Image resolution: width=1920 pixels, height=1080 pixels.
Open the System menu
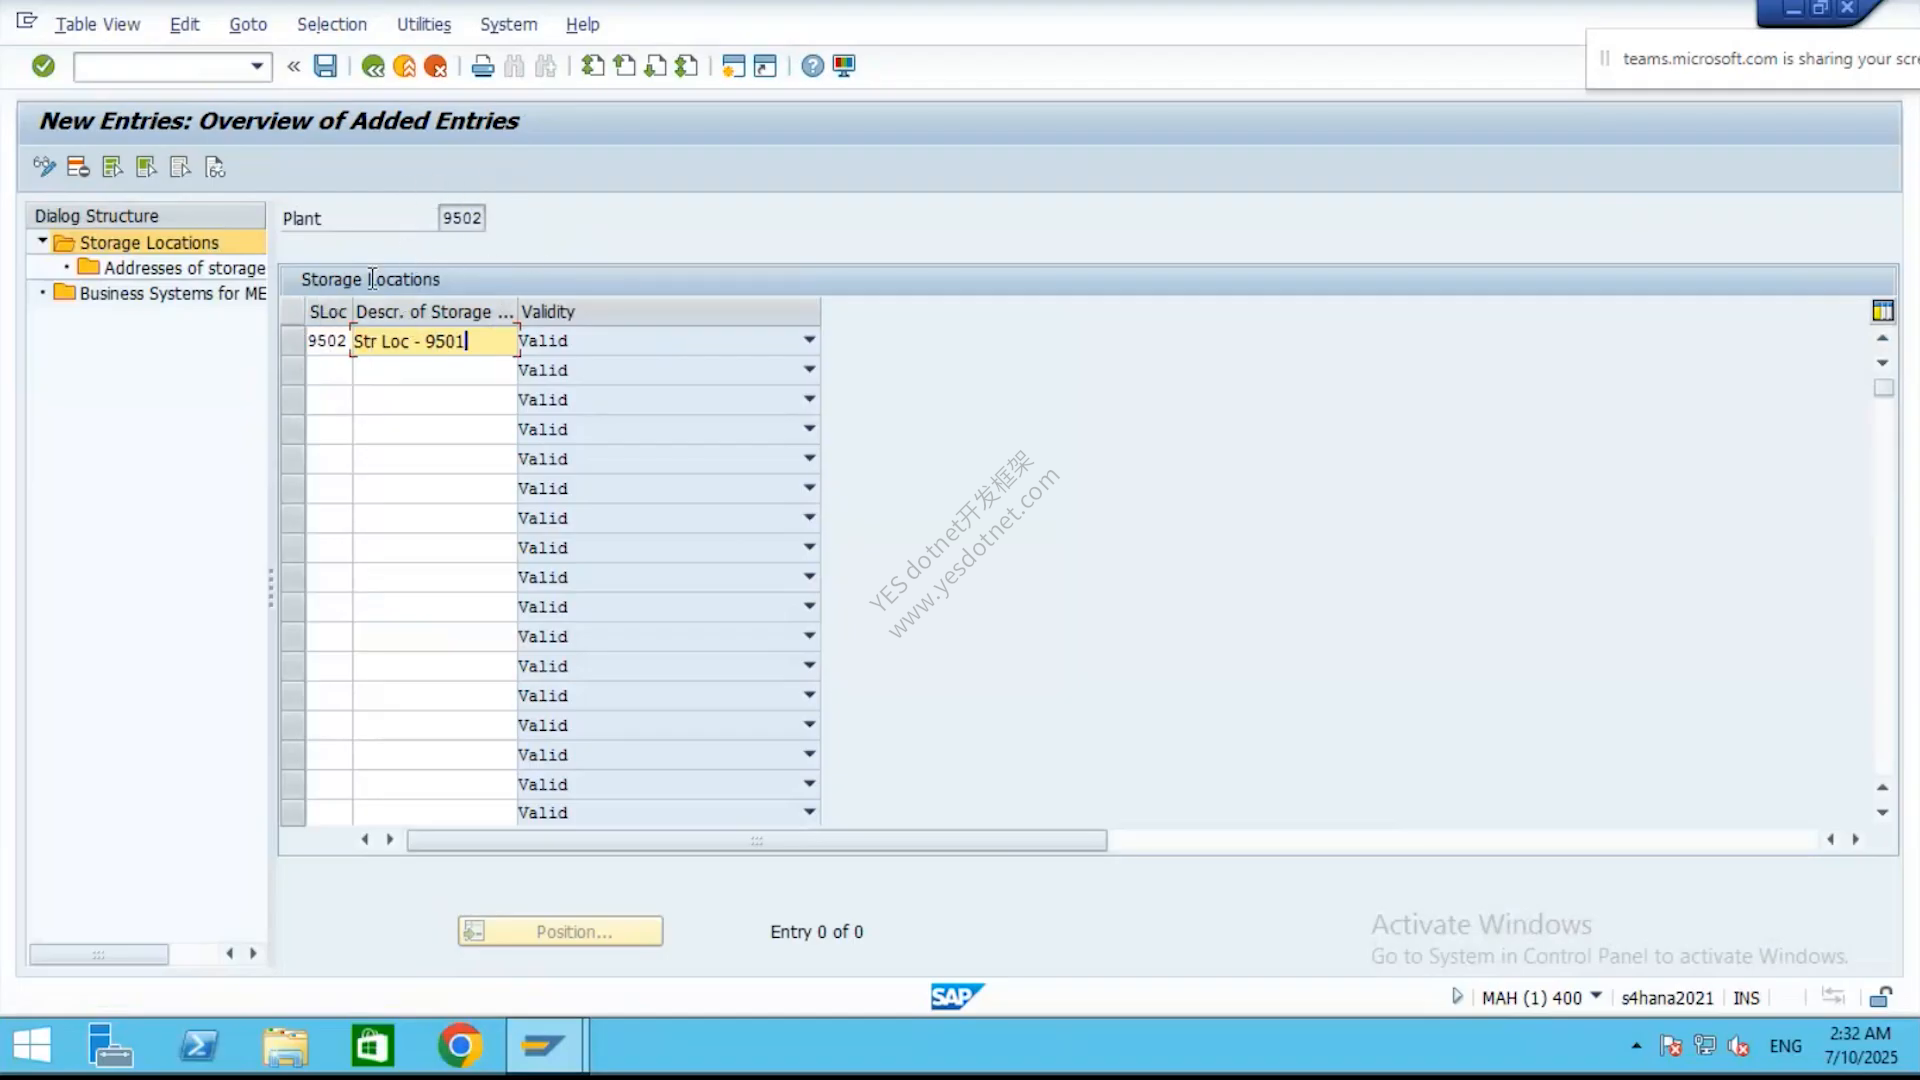(x=508, y=24)
